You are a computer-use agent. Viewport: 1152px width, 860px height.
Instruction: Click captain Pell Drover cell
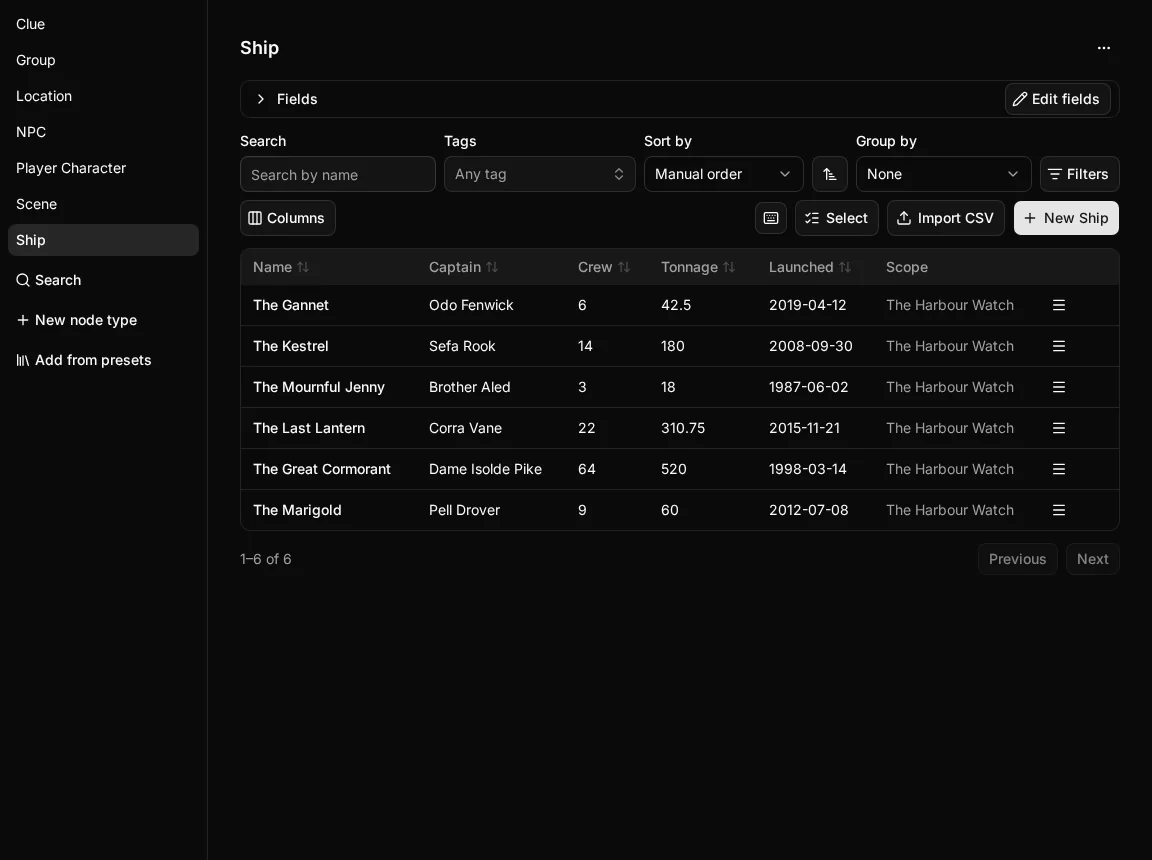464,510
